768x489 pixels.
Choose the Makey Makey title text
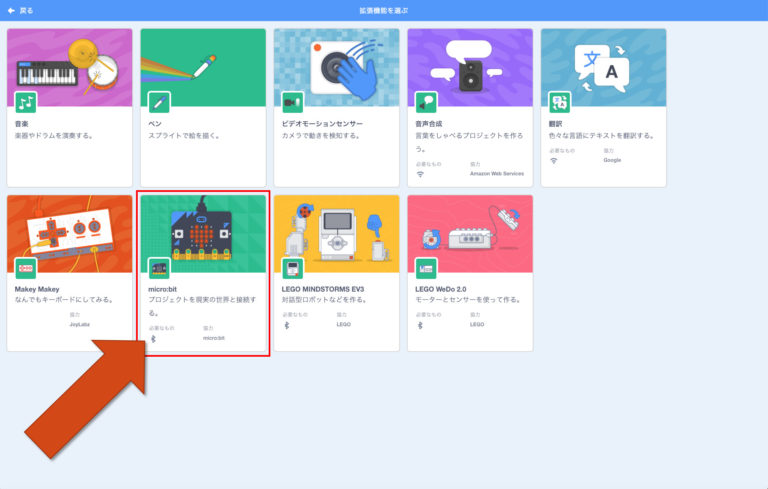(x=39, y=289)
